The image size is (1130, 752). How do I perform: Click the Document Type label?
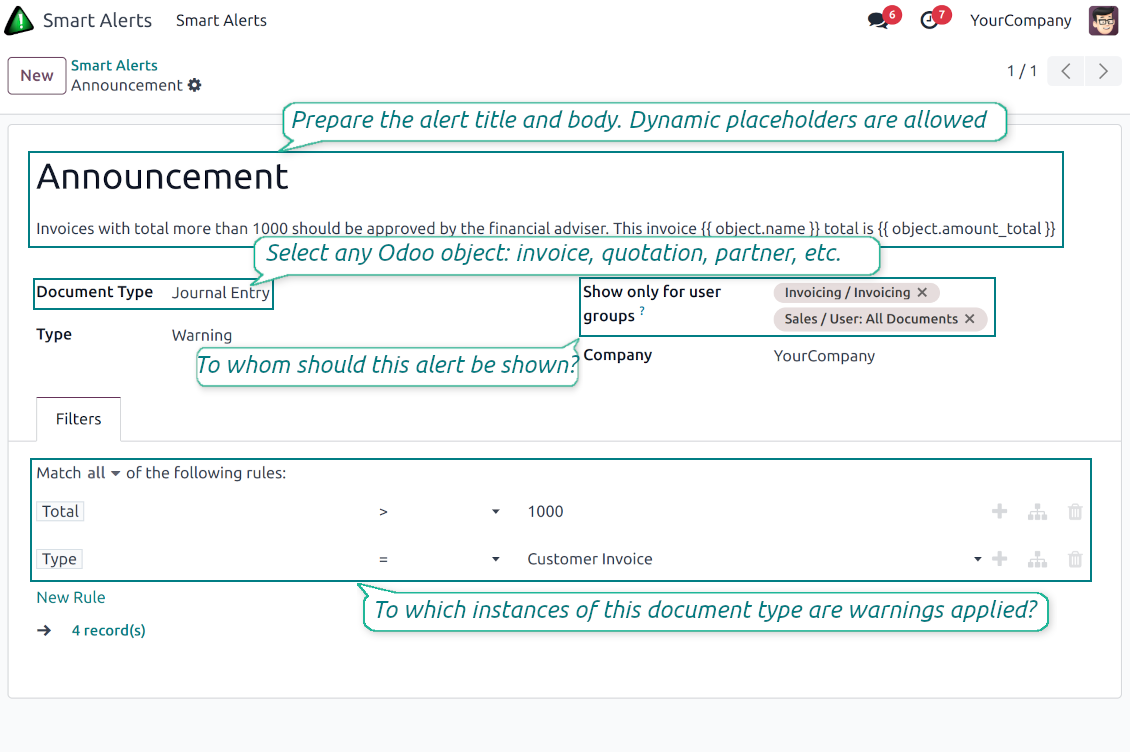tap(94, 292)
